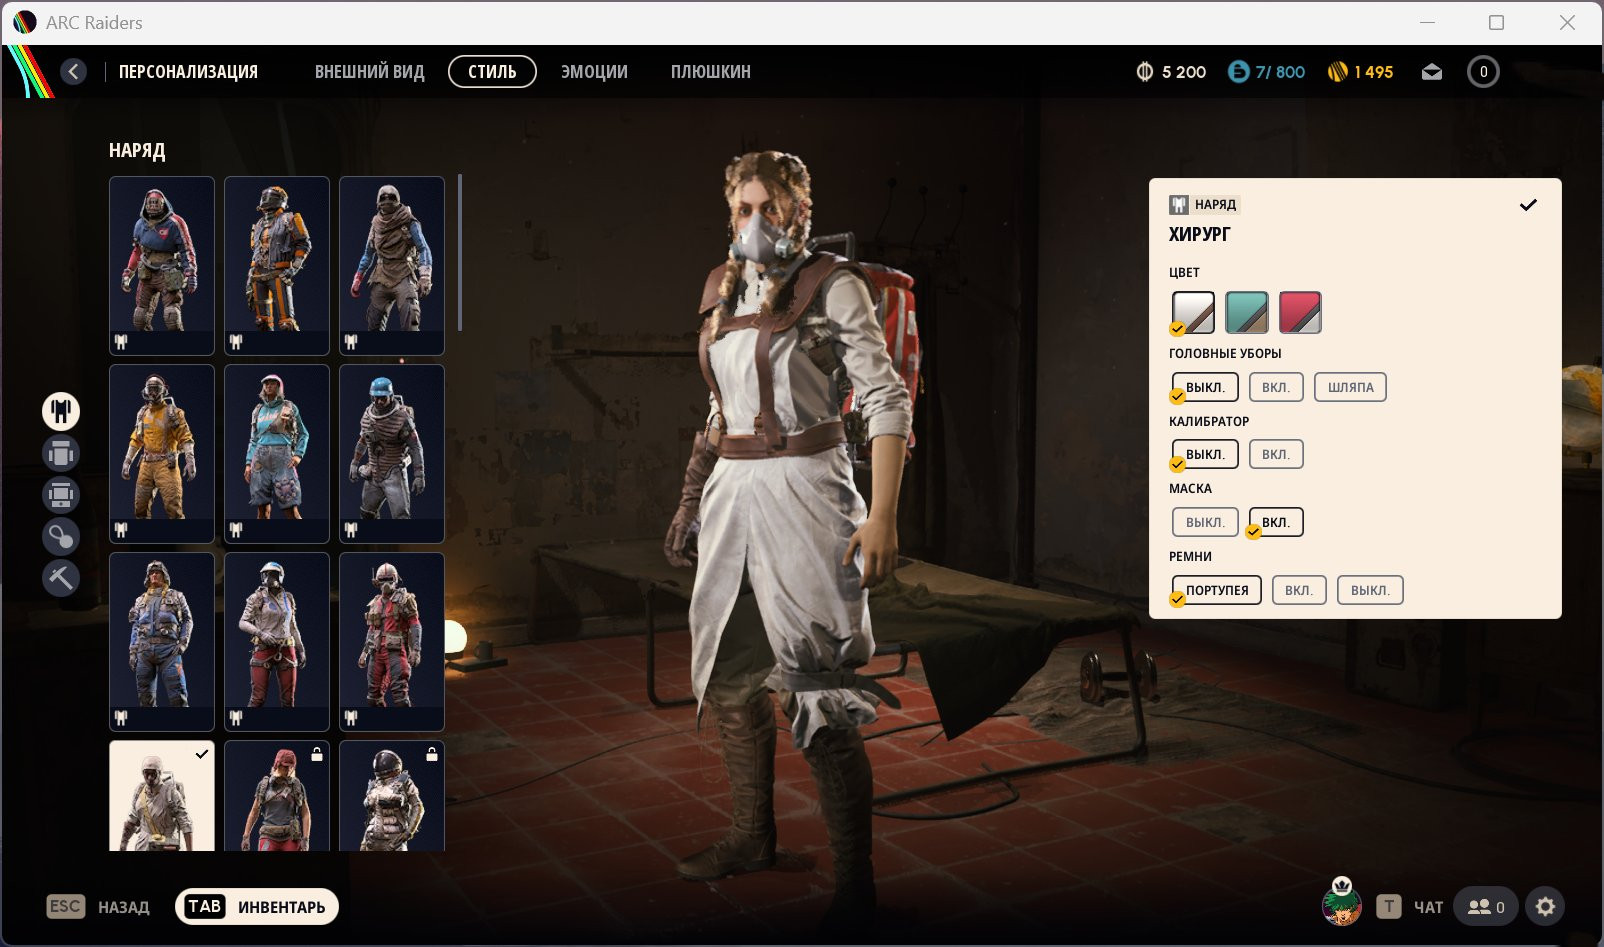
Task: Click the blue 7/800 currency indicator
Action: pyautogui.click(x=1266, y=72)
